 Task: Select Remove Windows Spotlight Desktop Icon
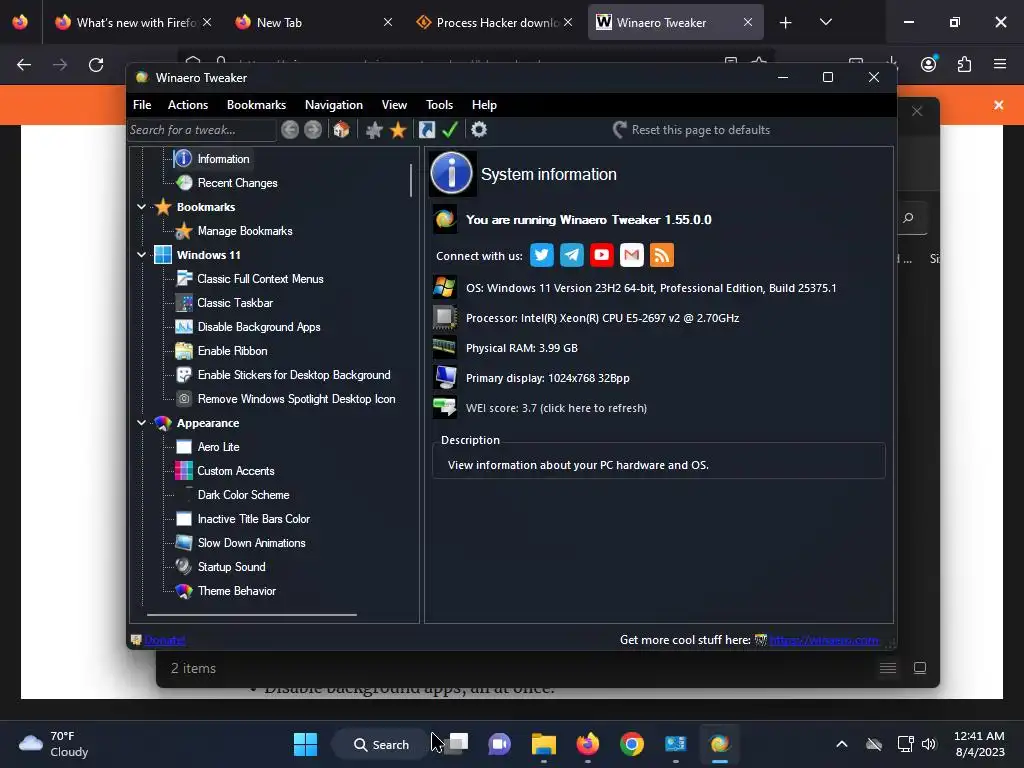pos(296,399)
